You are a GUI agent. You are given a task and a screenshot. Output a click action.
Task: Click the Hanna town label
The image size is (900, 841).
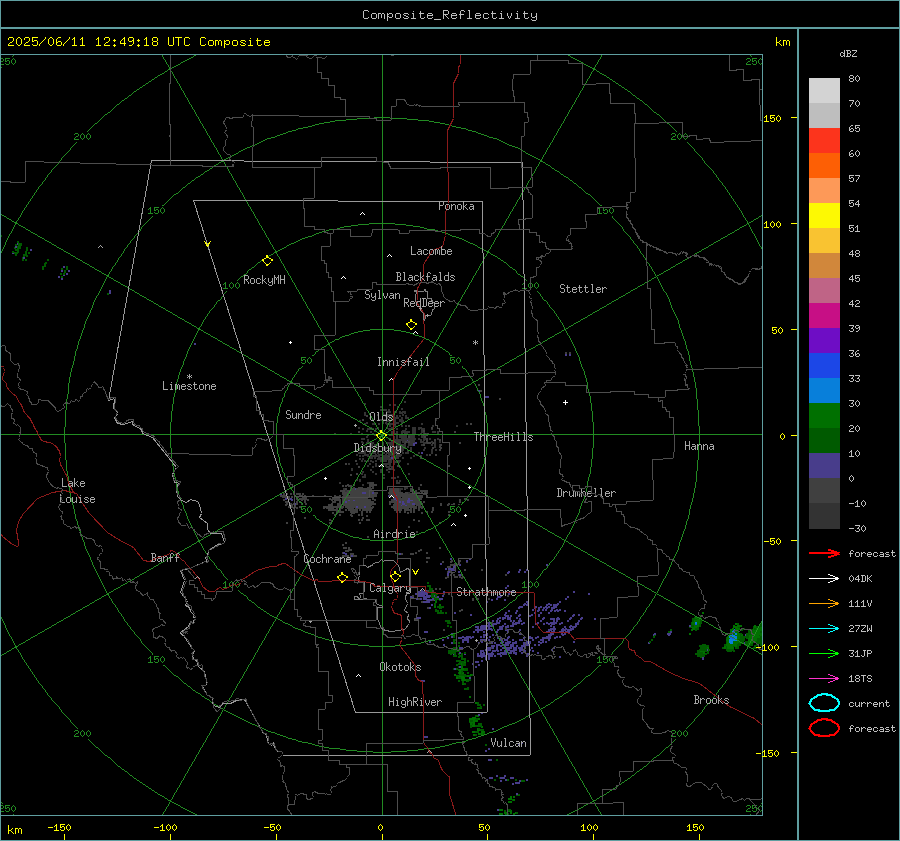pos(699,446)
